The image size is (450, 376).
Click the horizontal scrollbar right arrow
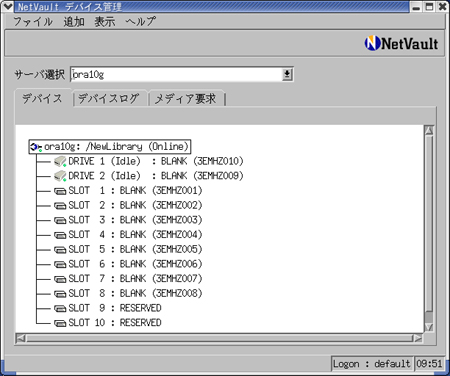pyautogui.click(x=418, y=338)
